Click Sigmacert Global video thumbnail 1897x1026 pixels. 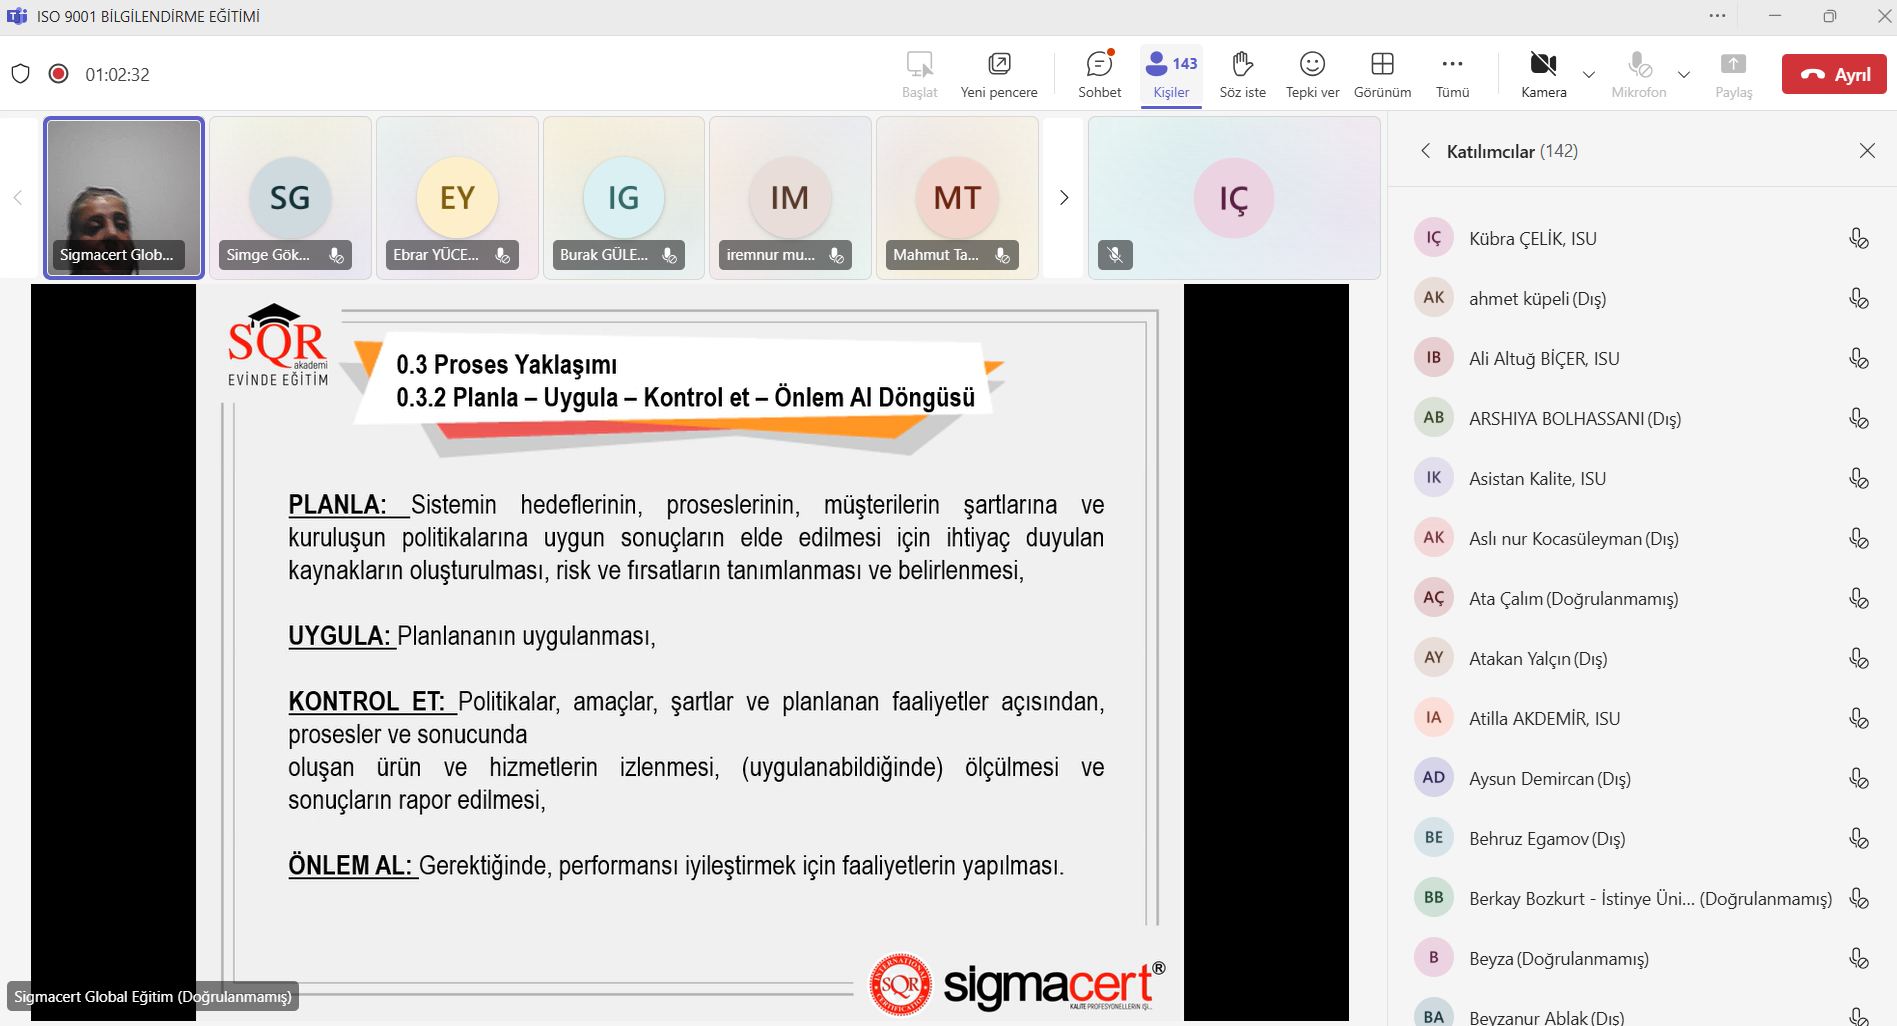coord(124,197)
